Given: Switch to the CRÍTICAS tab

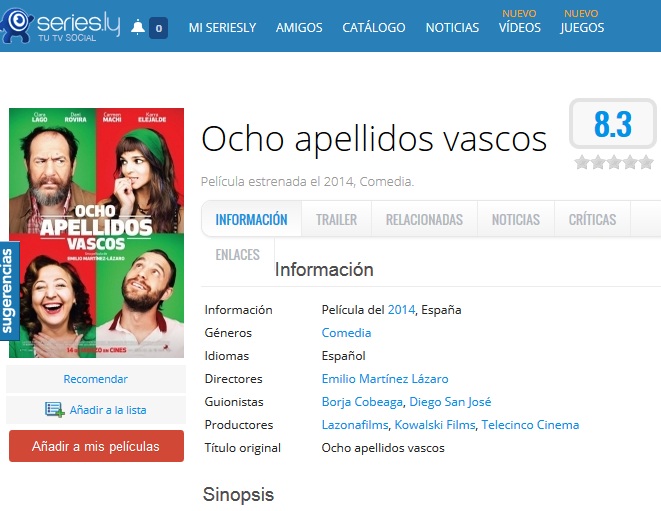Looking at the screenshot, I should [x=592, y=219].
